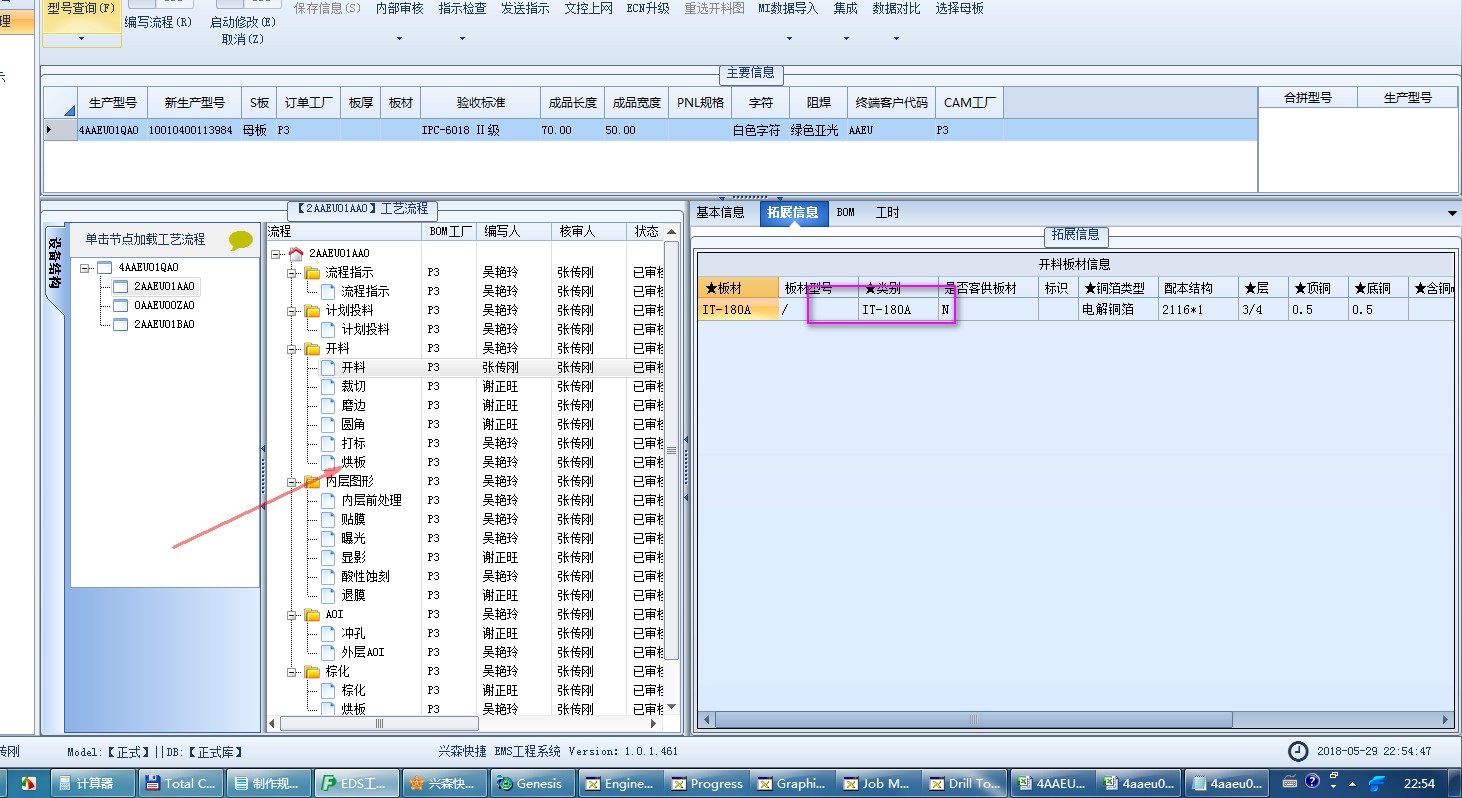Viewport: 1462px width, 798px height.
Task: Click the 流程指示 folder icon
Action: click(312, 273)
